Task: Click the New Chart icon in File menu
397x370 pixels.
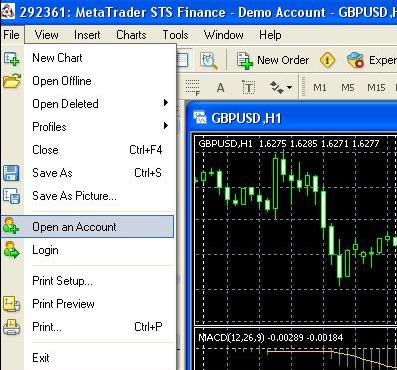Action: [12, 58]
